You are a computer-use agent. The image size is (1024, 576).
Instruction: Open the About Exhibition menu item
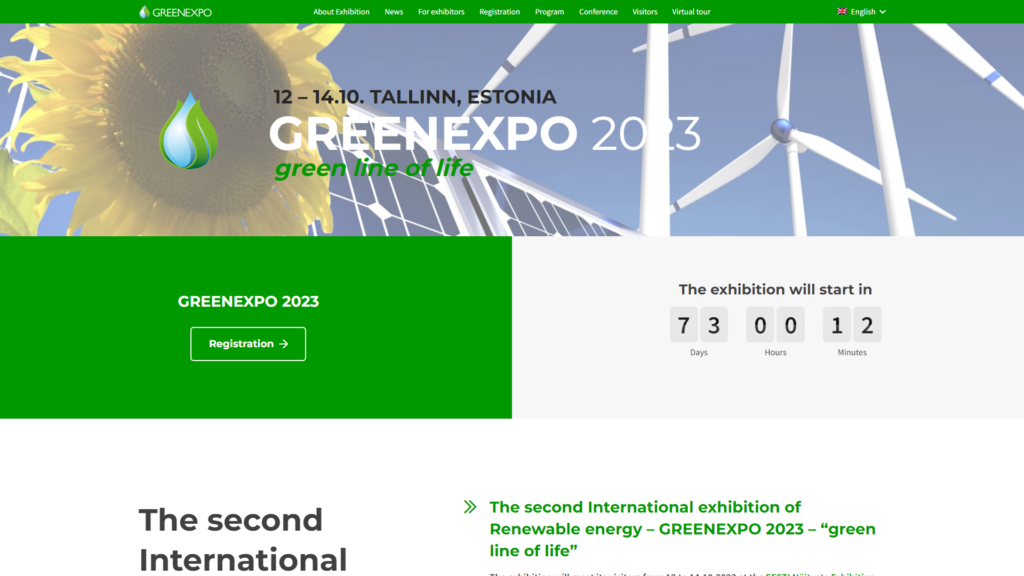click(x=341, y=12)
